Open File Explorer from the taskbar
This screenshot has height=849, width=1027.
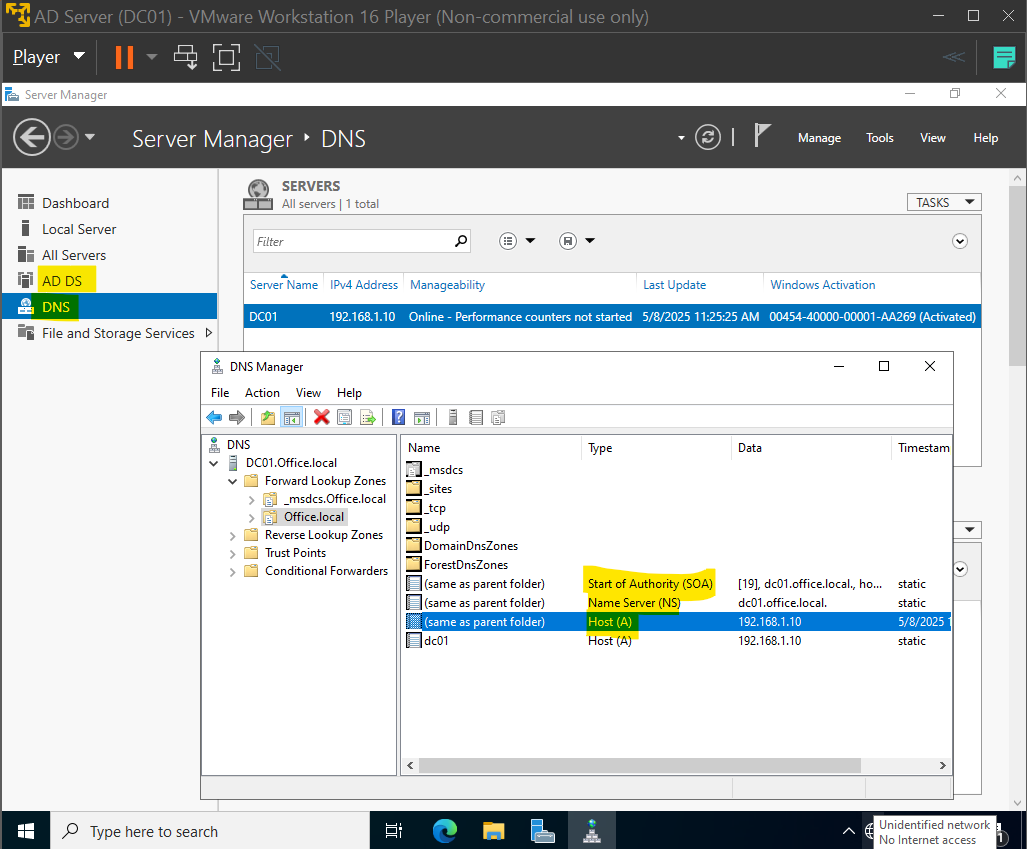point(493,831)
